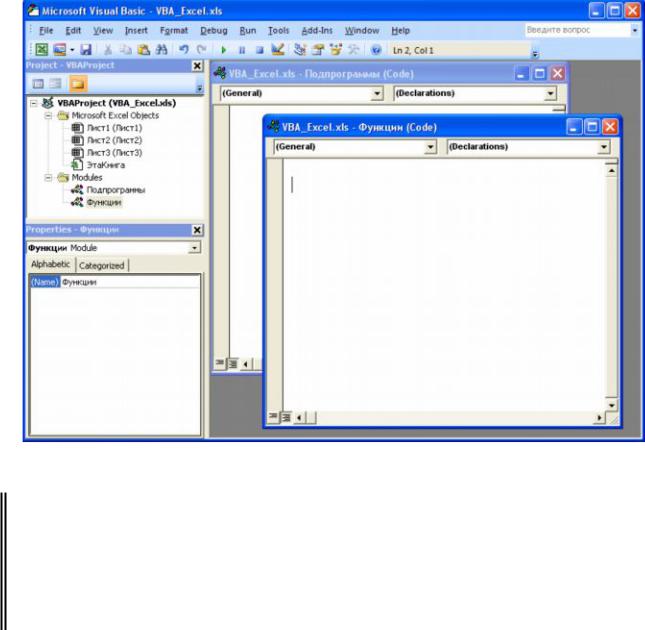Click Procedure View button in Функции window
The image size is (645, 630).
point(273,417)
